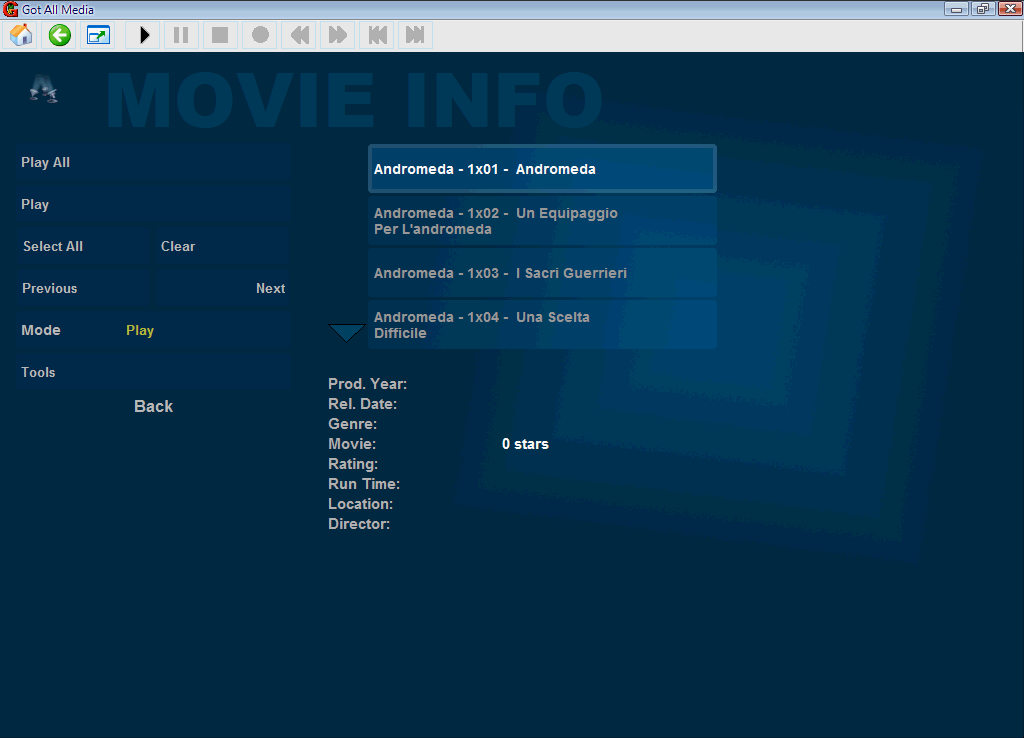Click the Home icon in toolbar
Image resolution: width=1024 pixels, height=738 pixels.
(x=21, y=35)
